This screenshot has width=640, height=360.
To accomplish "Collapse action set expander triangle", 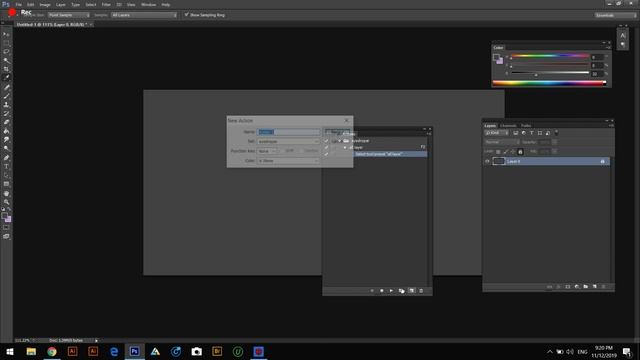I will 340,141.
